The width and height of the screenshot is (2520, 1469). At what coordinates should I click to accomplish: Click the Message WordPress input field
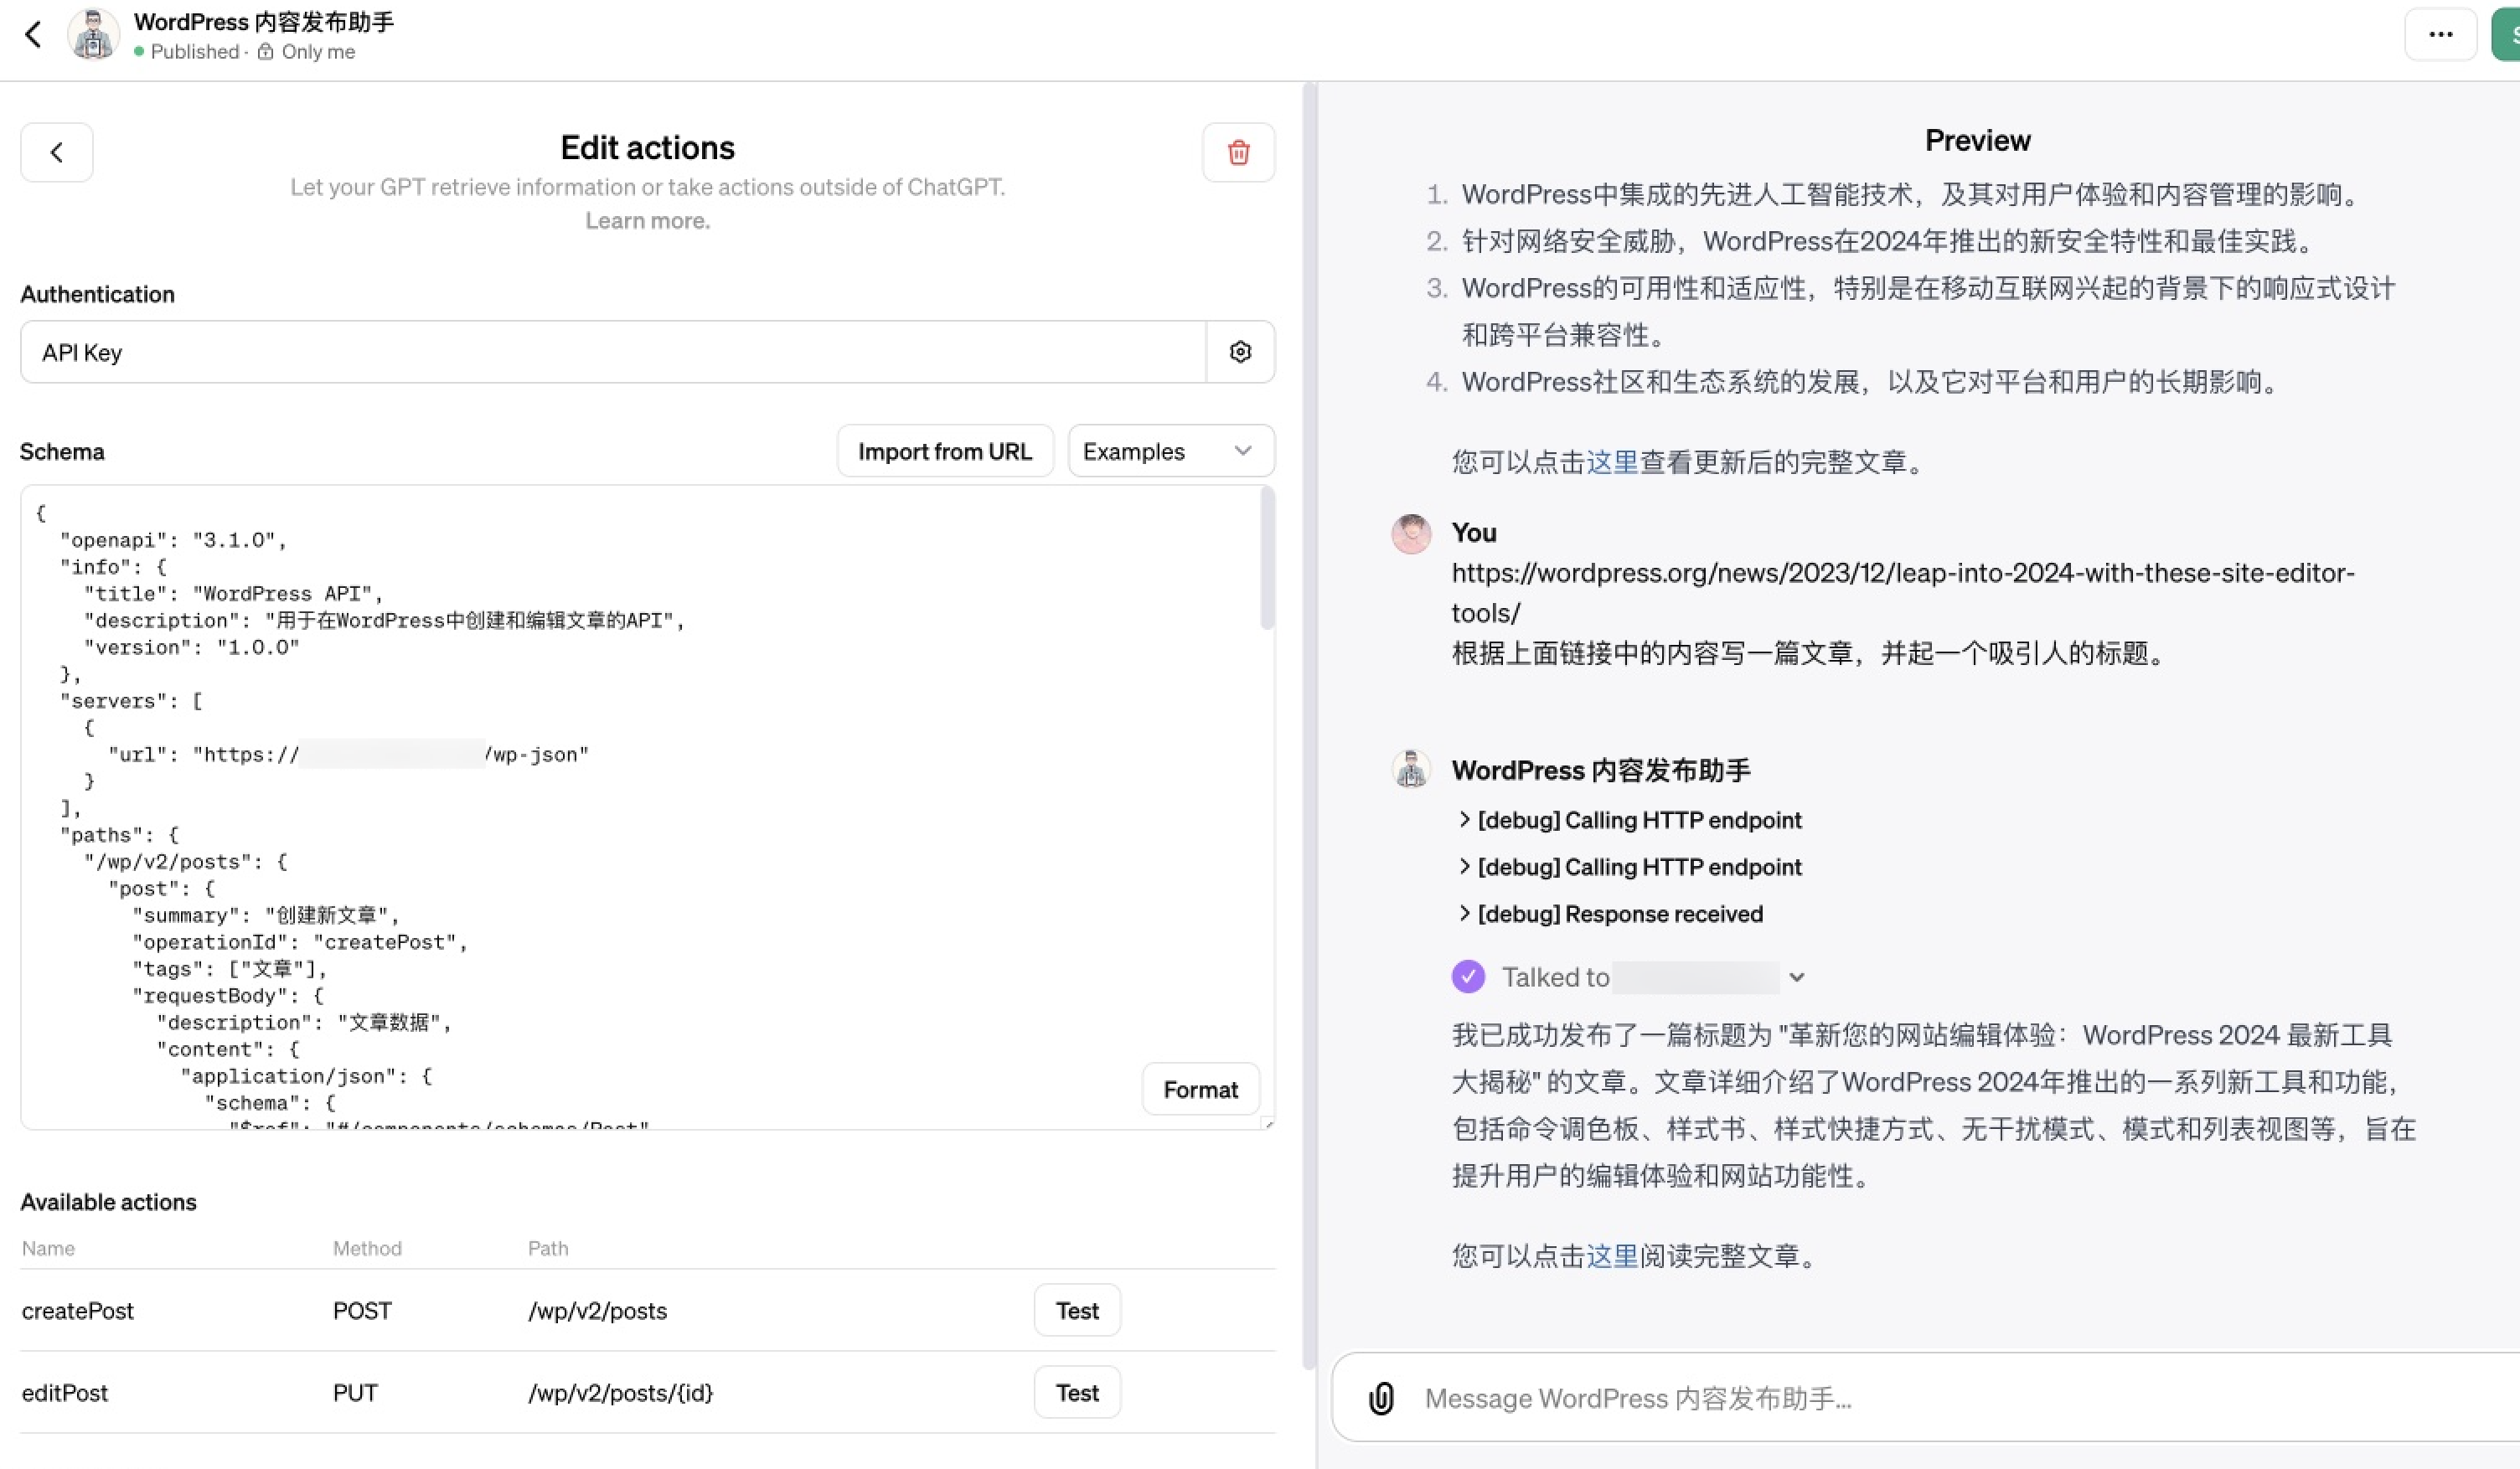pos(1960,1398)
